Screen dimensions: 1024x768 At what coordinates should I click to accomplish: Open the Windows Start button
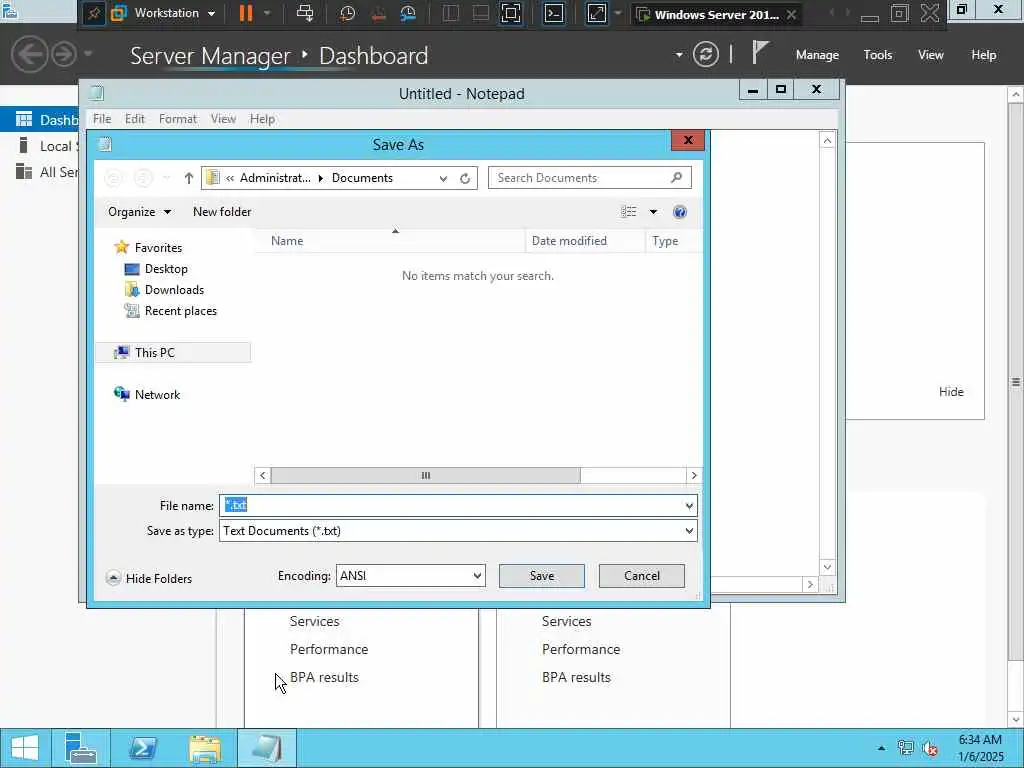25,748
